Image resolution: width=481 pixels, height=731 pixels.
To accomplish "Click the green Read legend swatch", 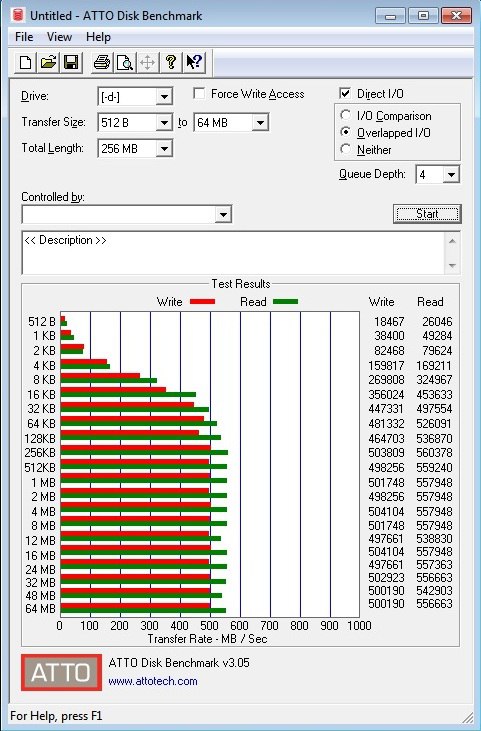I will [x=285, y=302].
